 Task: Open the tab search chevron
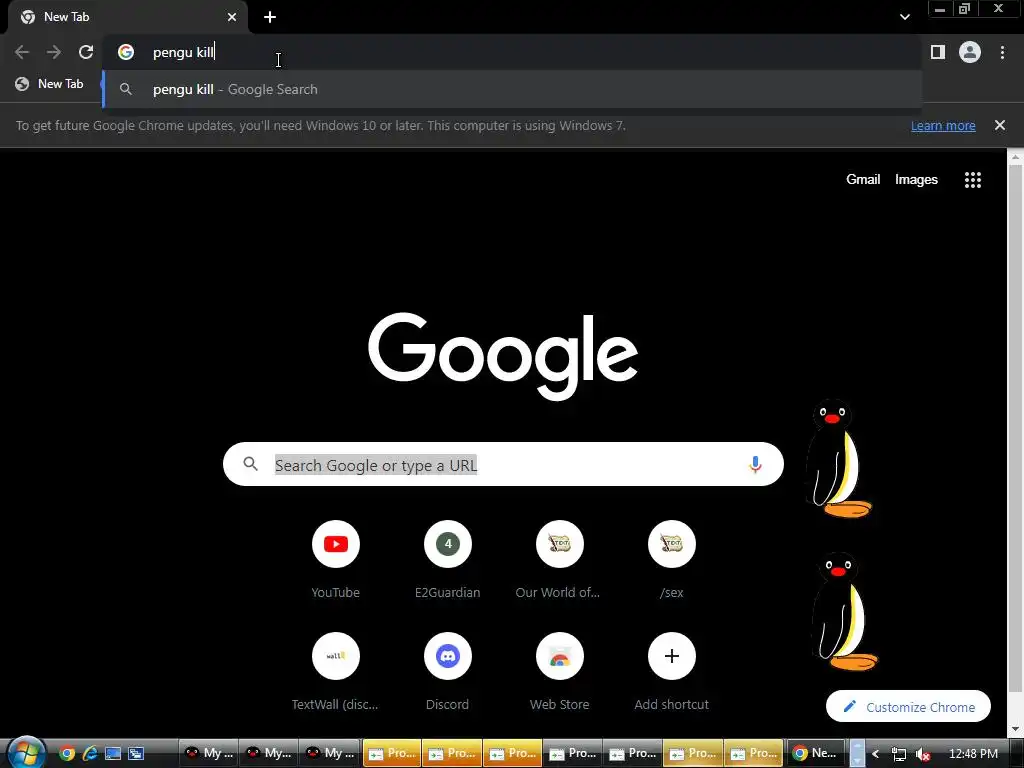coord(905,17)
